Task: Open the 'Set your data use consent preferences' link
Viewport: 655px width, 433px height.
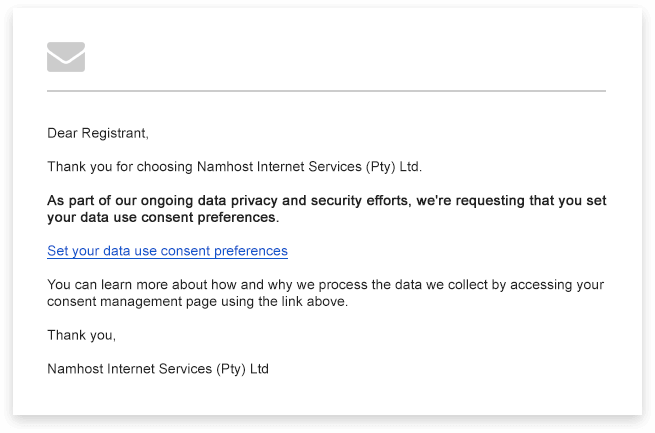Action: (168, 251)
